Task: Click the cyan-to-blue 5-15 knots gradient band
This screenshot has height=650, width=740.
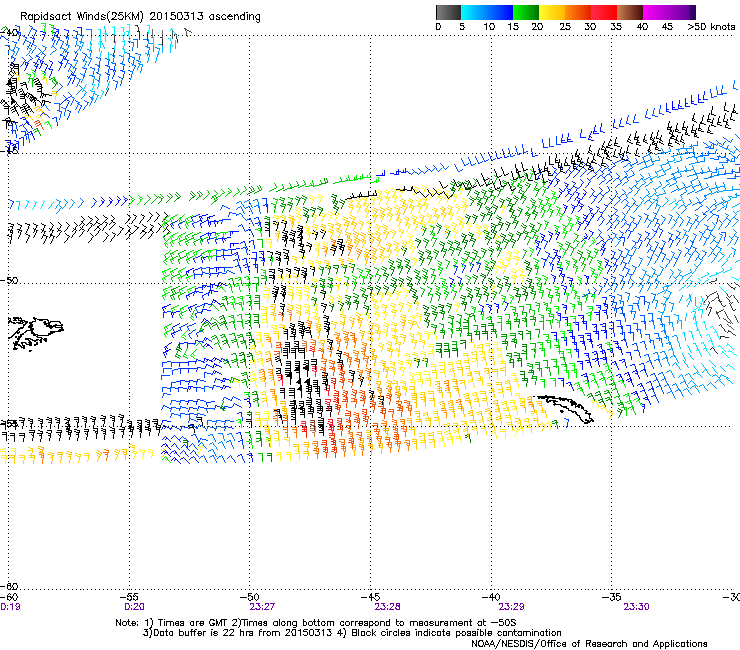Action: [x=487, y=12]
